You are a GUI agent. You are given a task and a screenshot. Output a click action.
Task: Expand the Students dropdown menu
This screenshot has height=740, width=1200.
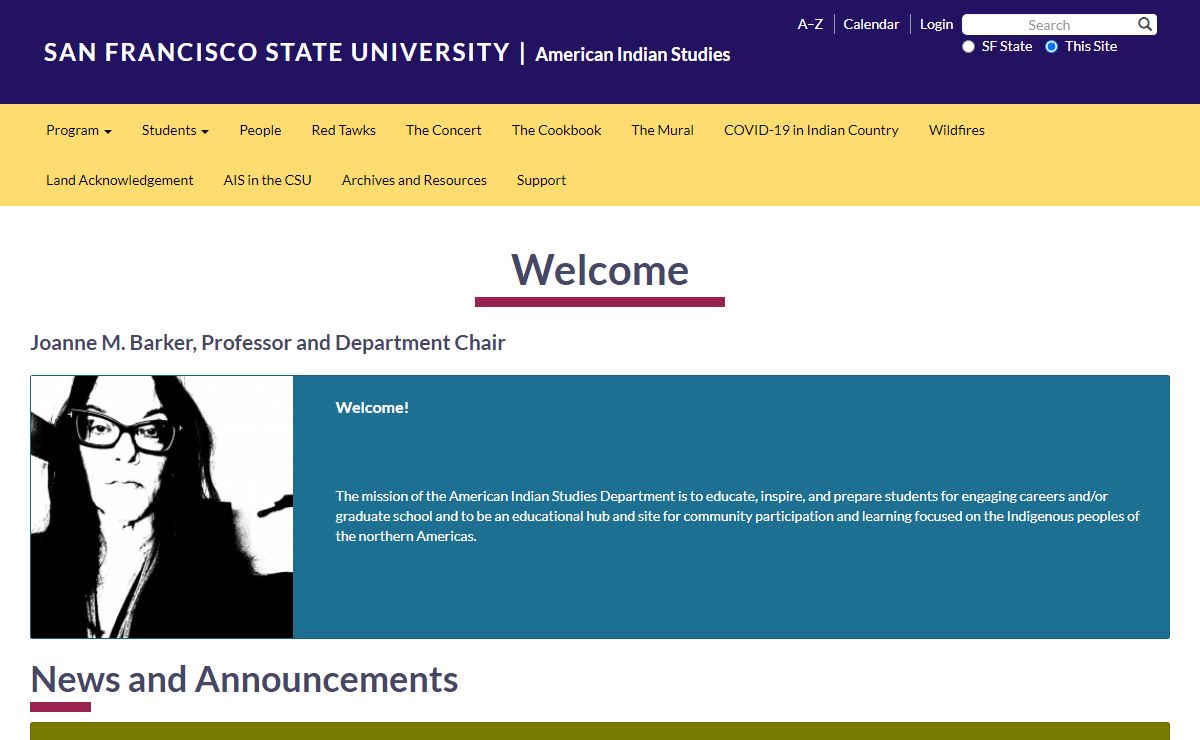(175, 130)
